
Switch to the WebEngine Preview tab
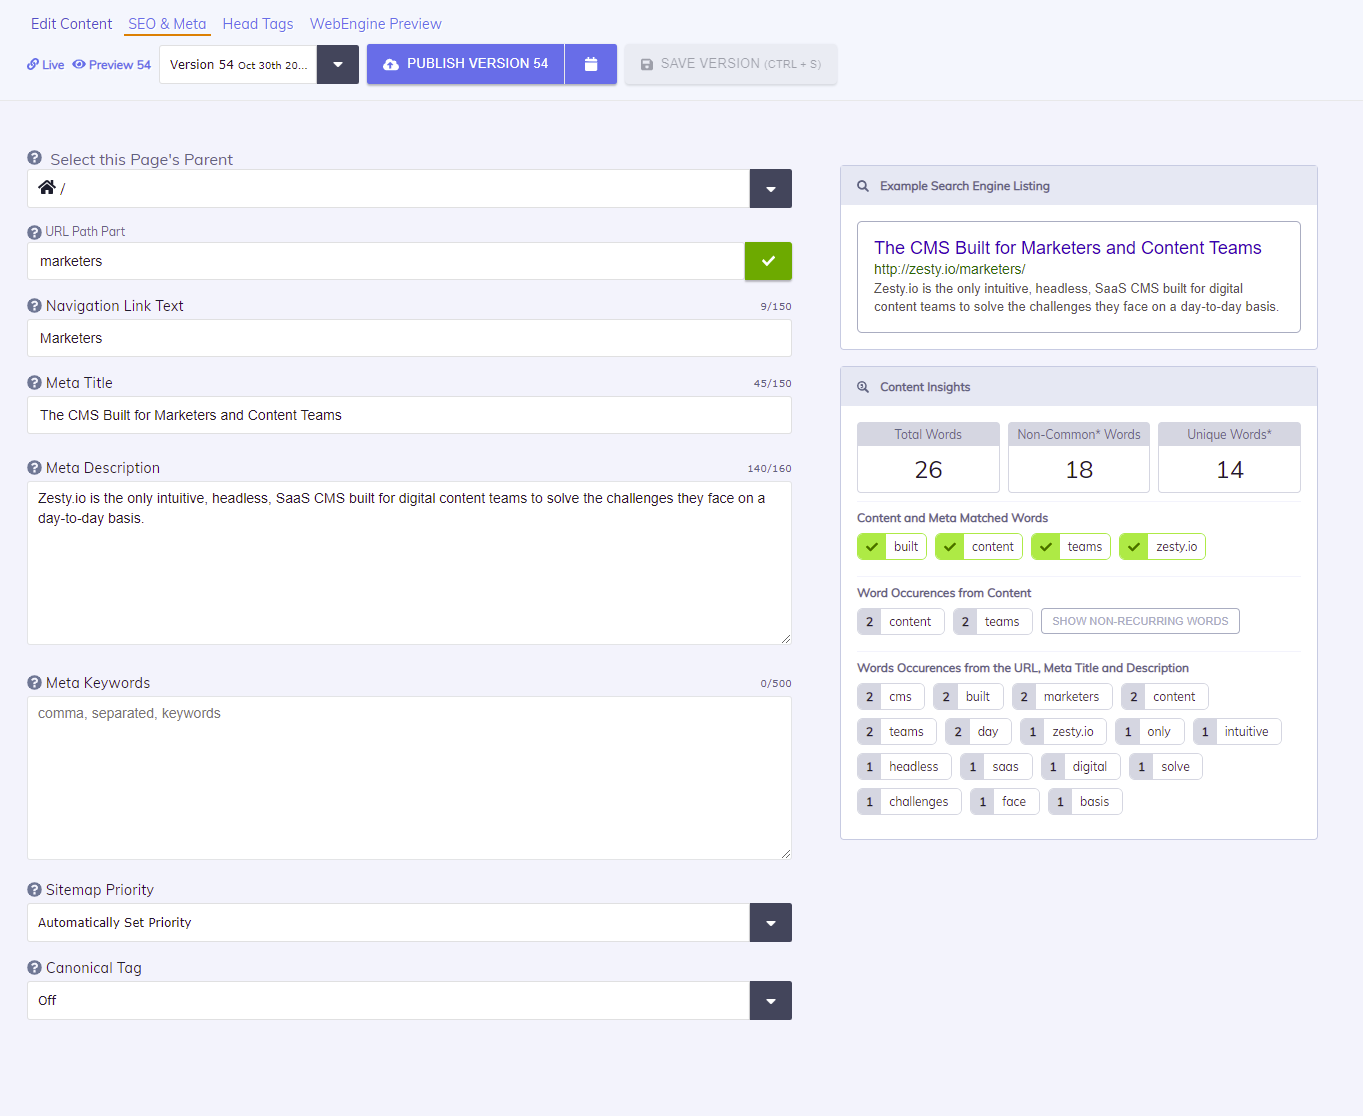tap(376, 24)
